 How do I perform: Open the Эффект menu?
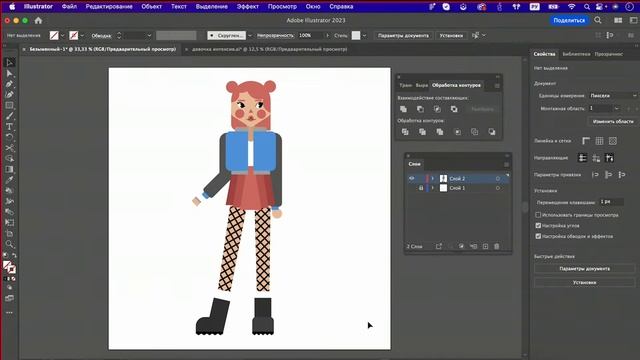[248, 7]
